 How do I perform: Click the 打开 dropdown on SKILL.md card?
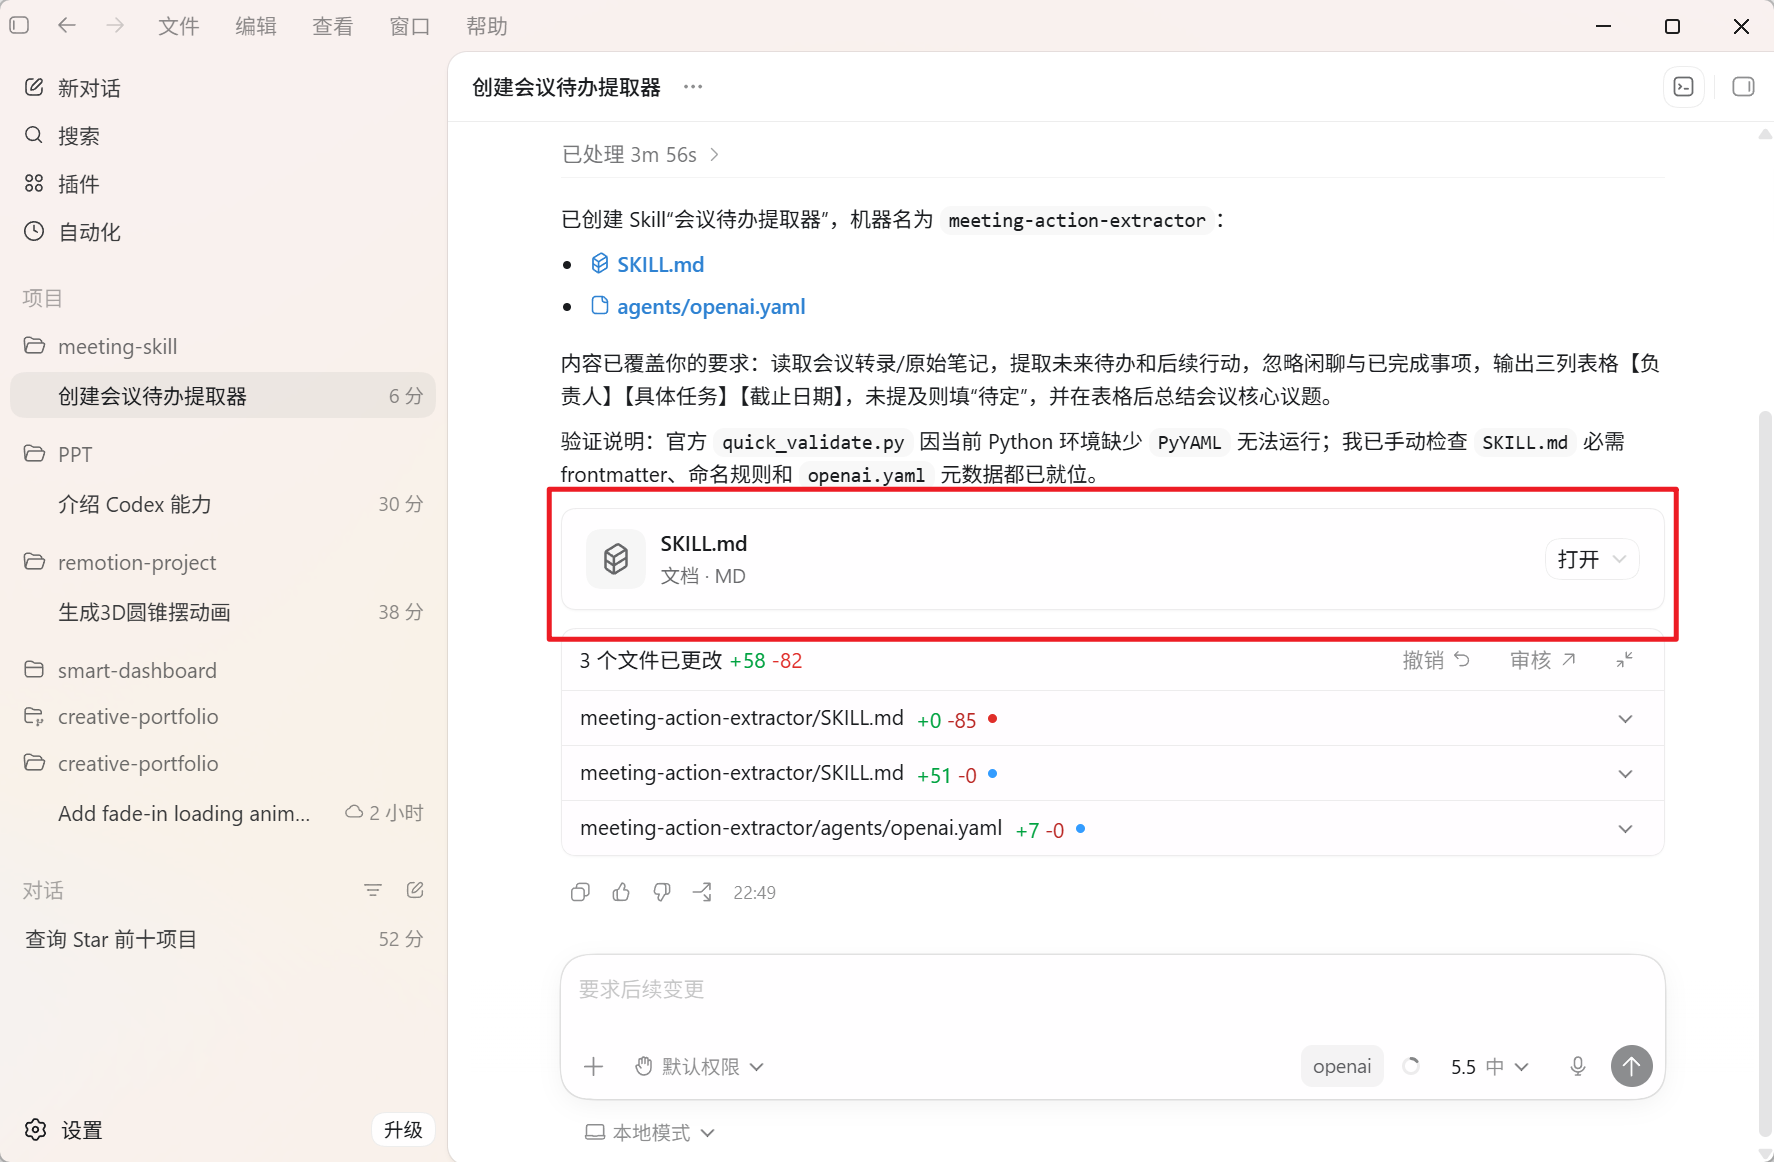coord(1592,559)
